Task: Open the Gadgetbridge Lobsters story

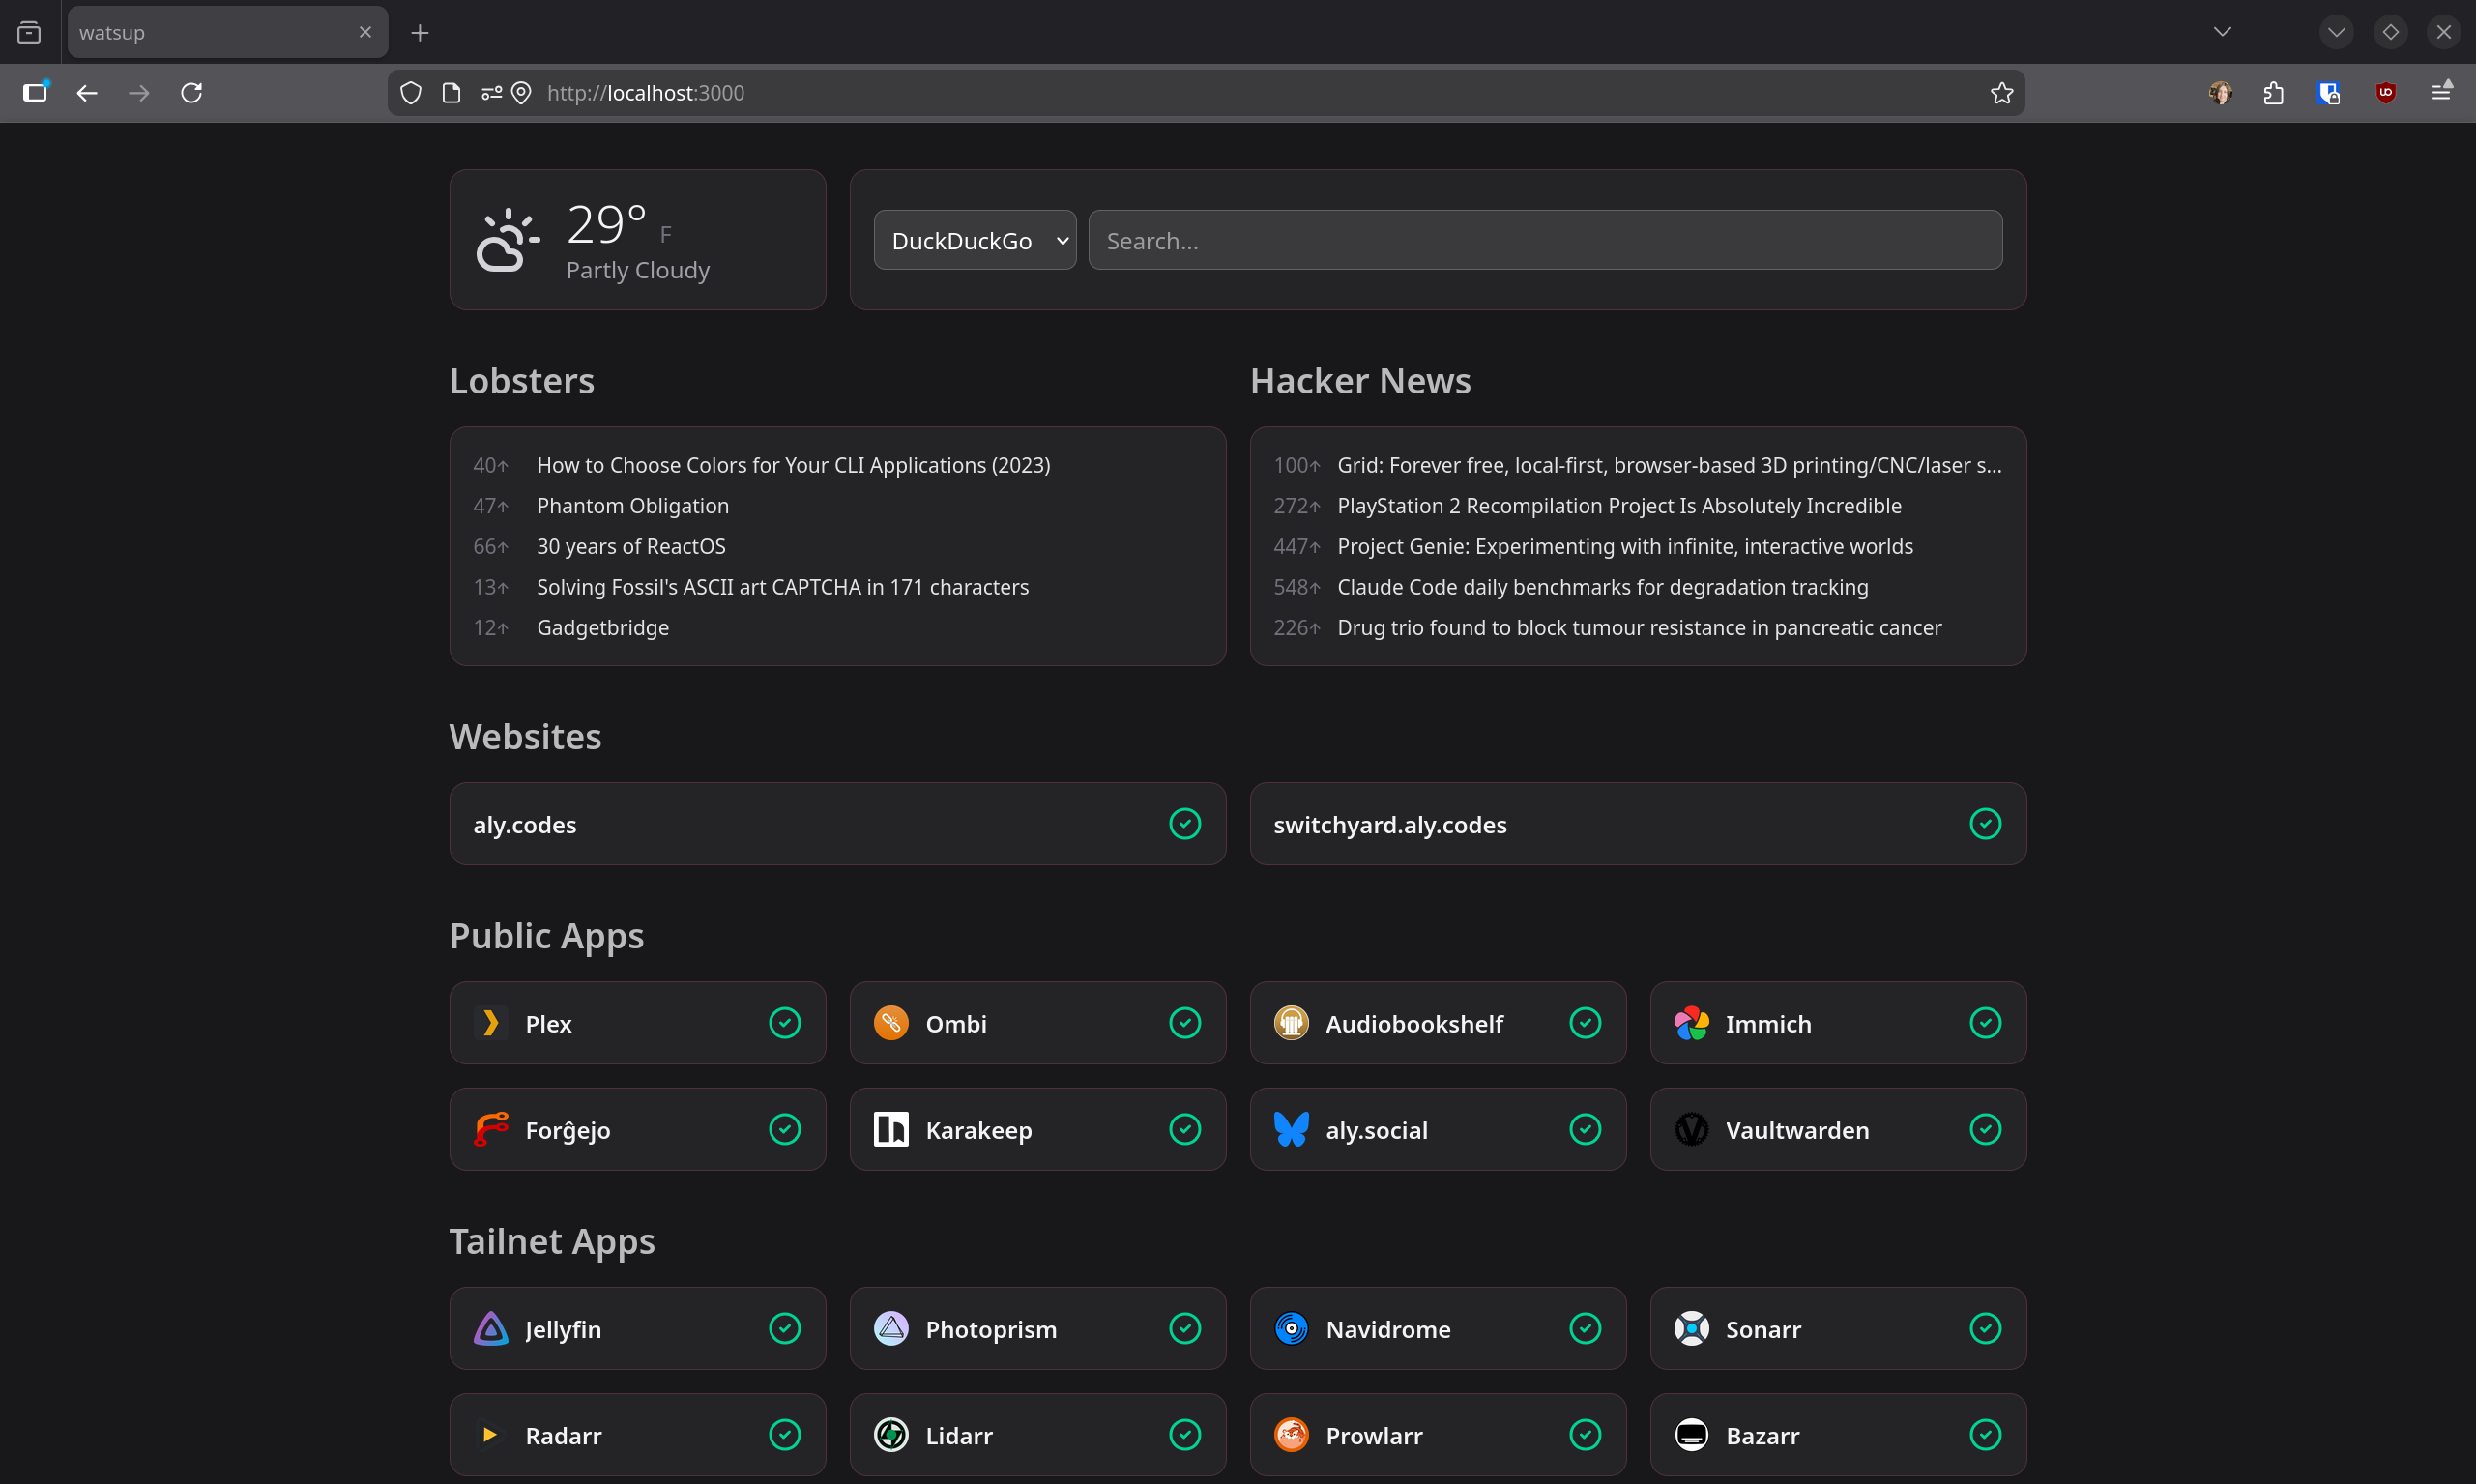Action: click(603, 628)
